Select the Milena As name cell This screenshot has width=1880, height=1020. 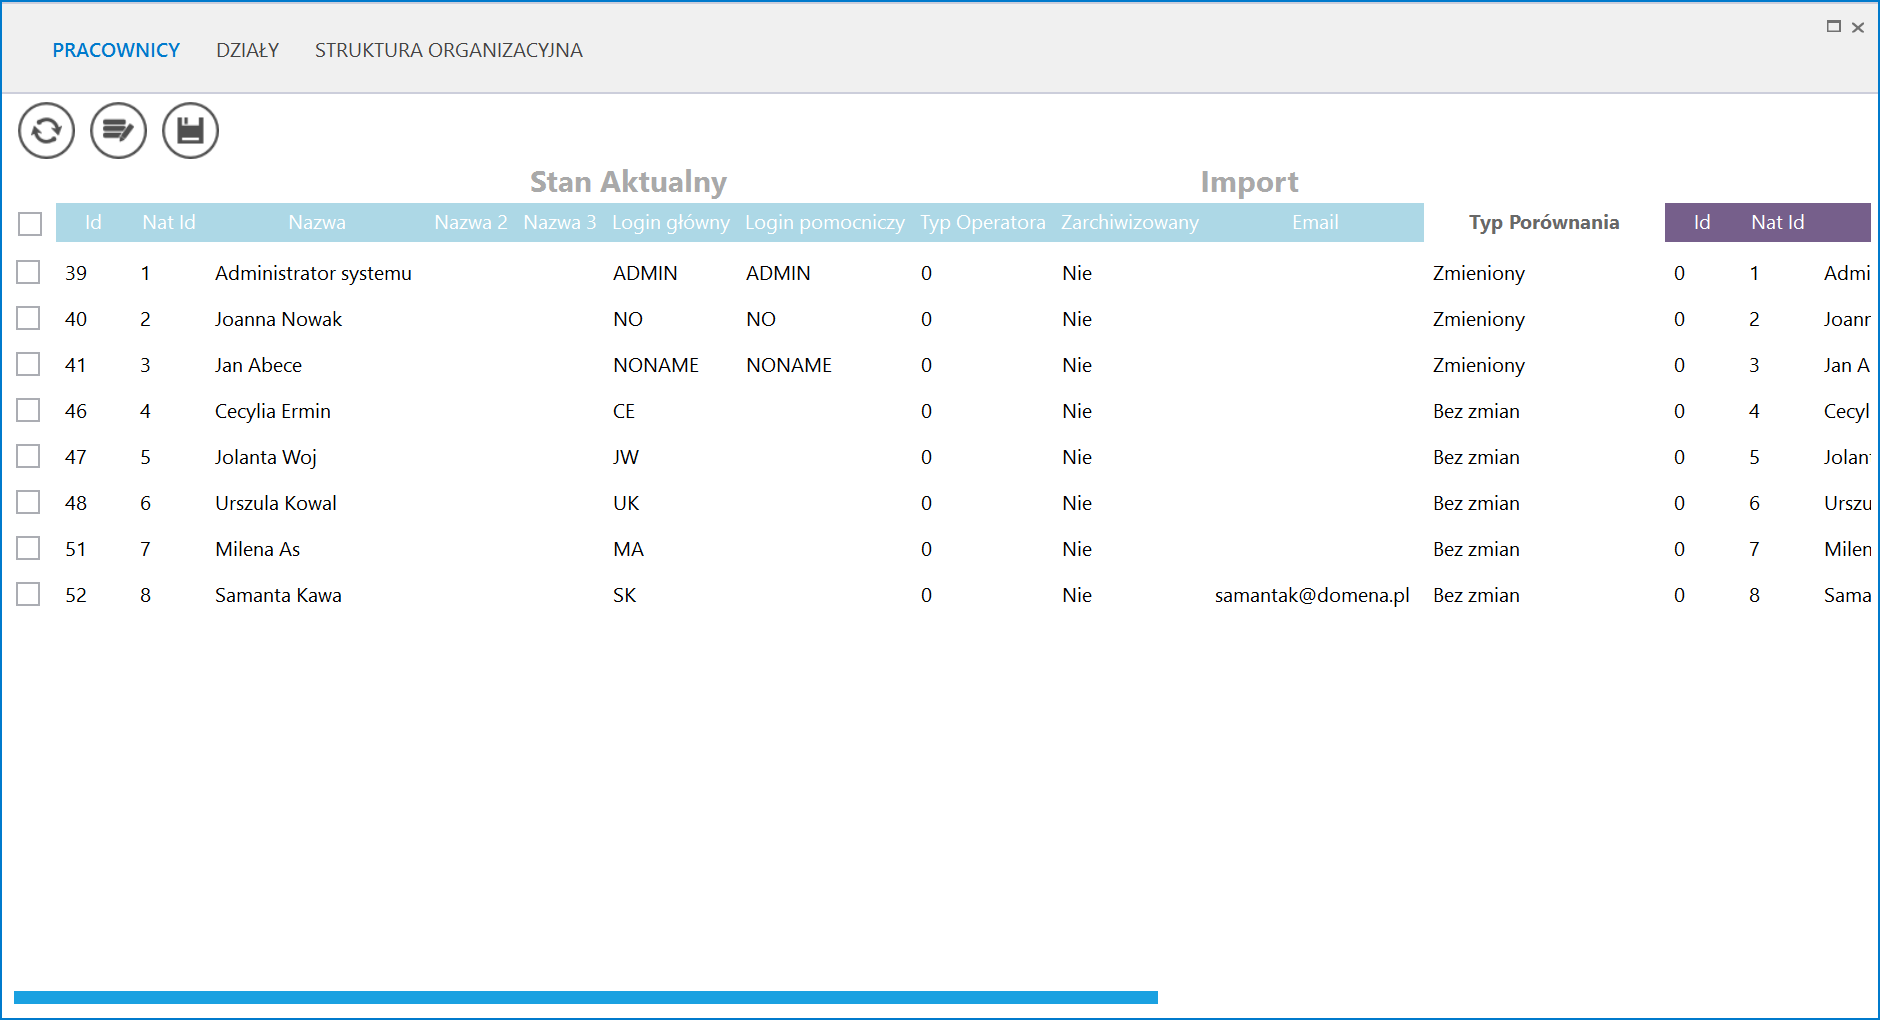(257, 549)
